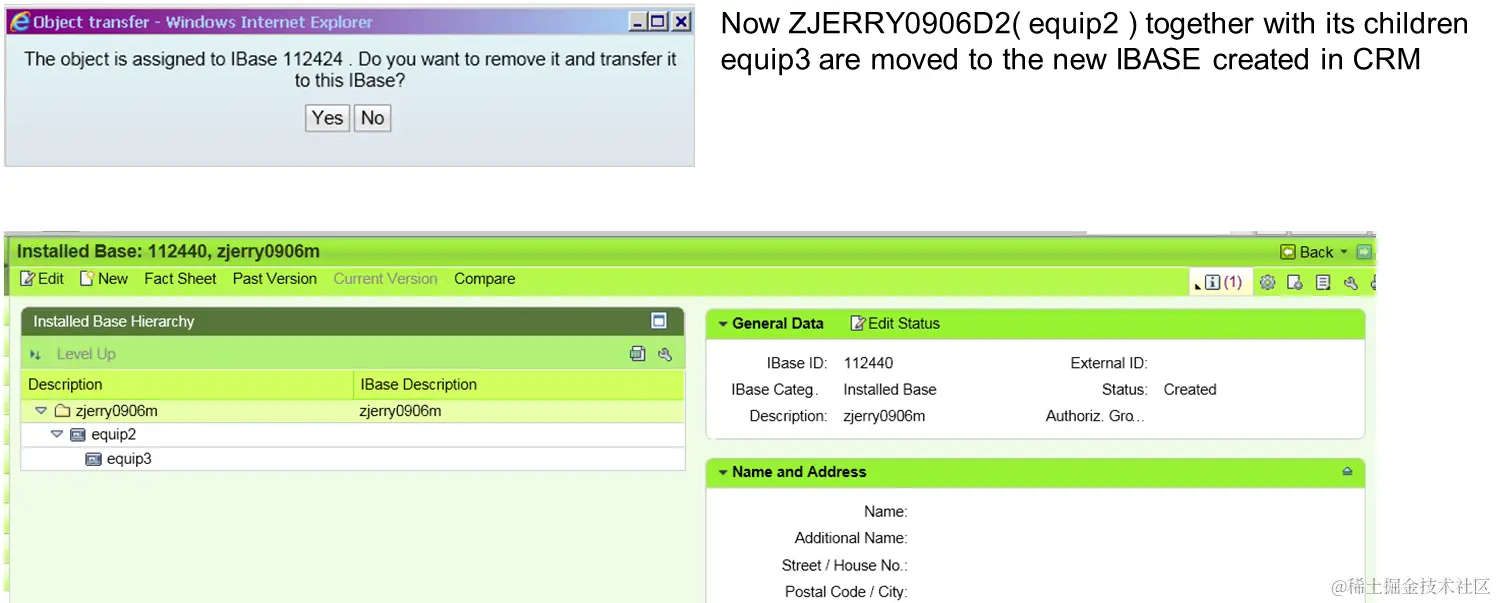Maximize the Installed Base Hierarchy panel
Screen dimensions: 1497x603
coord(659,321)
